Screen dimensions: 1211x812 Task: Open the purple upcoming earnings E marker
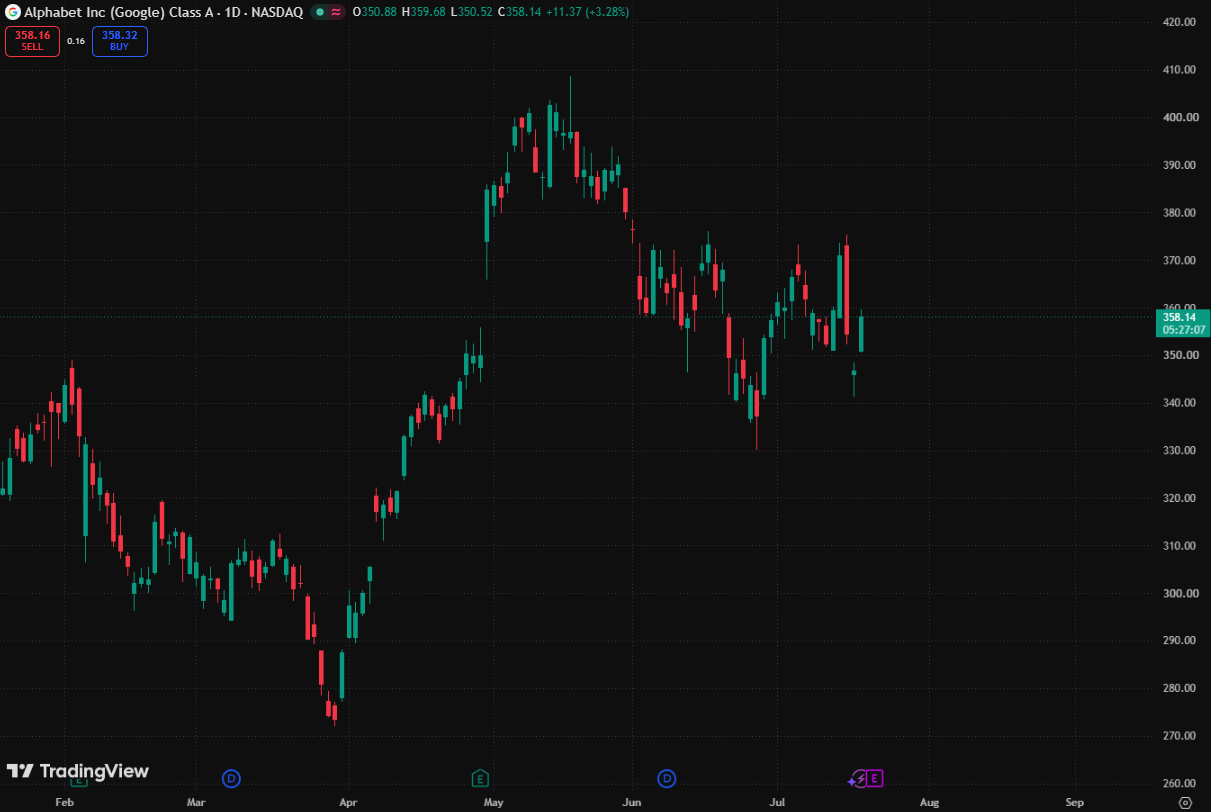pyautogui.click(x=875, y=778)
